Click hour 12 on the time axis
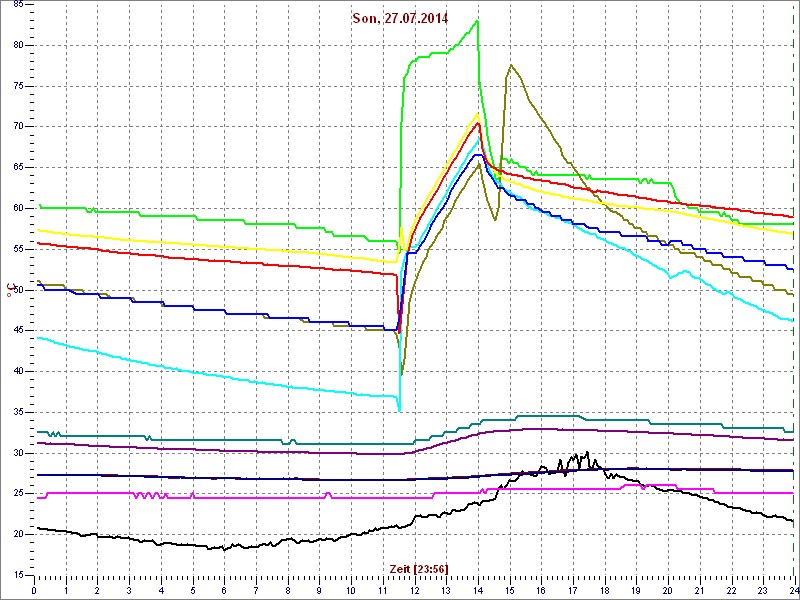 pyautogui.click(x=414, y=589)
